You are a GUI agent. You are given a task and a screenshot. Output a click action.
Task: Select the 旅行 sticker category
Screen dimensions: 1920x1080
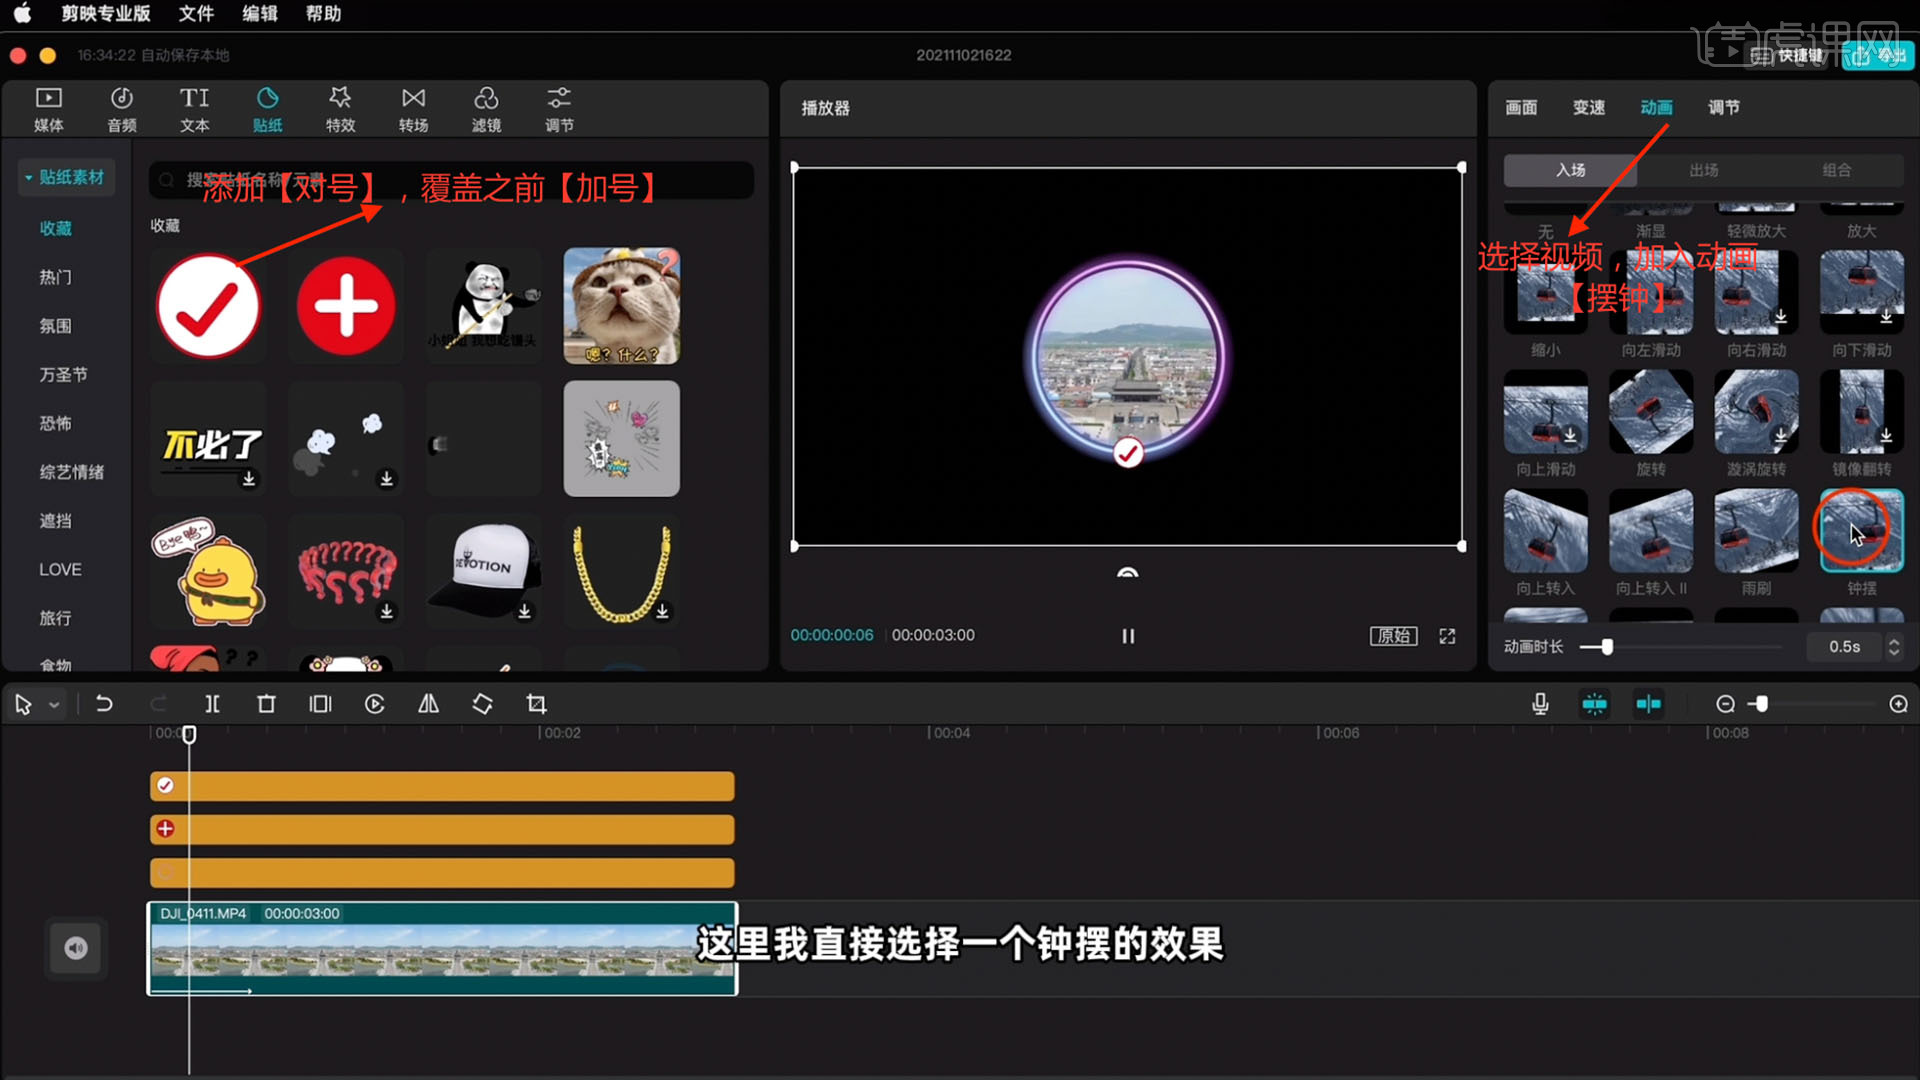click(56, 618)
